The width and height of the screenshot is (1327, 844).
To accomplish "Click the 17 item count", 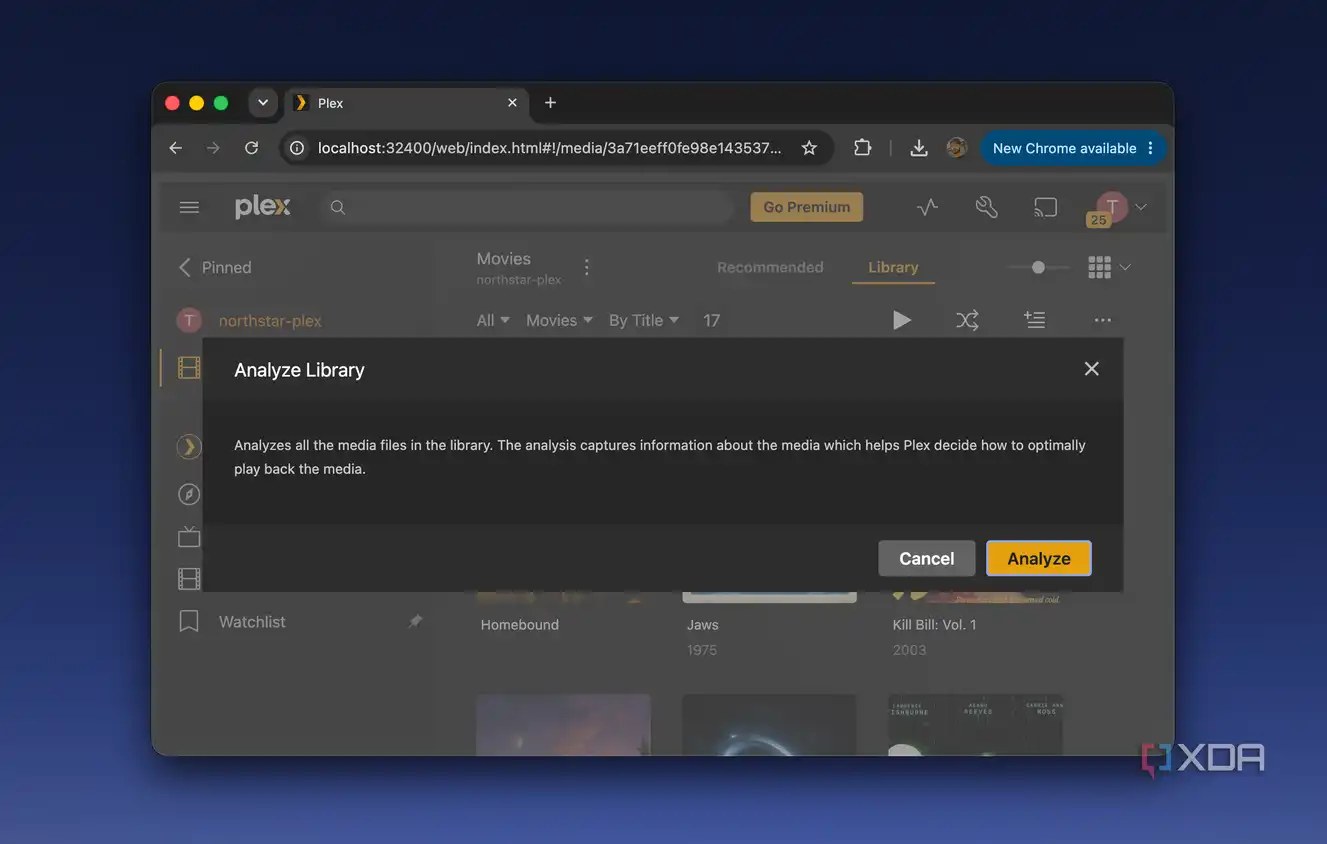I will point(711,320).
